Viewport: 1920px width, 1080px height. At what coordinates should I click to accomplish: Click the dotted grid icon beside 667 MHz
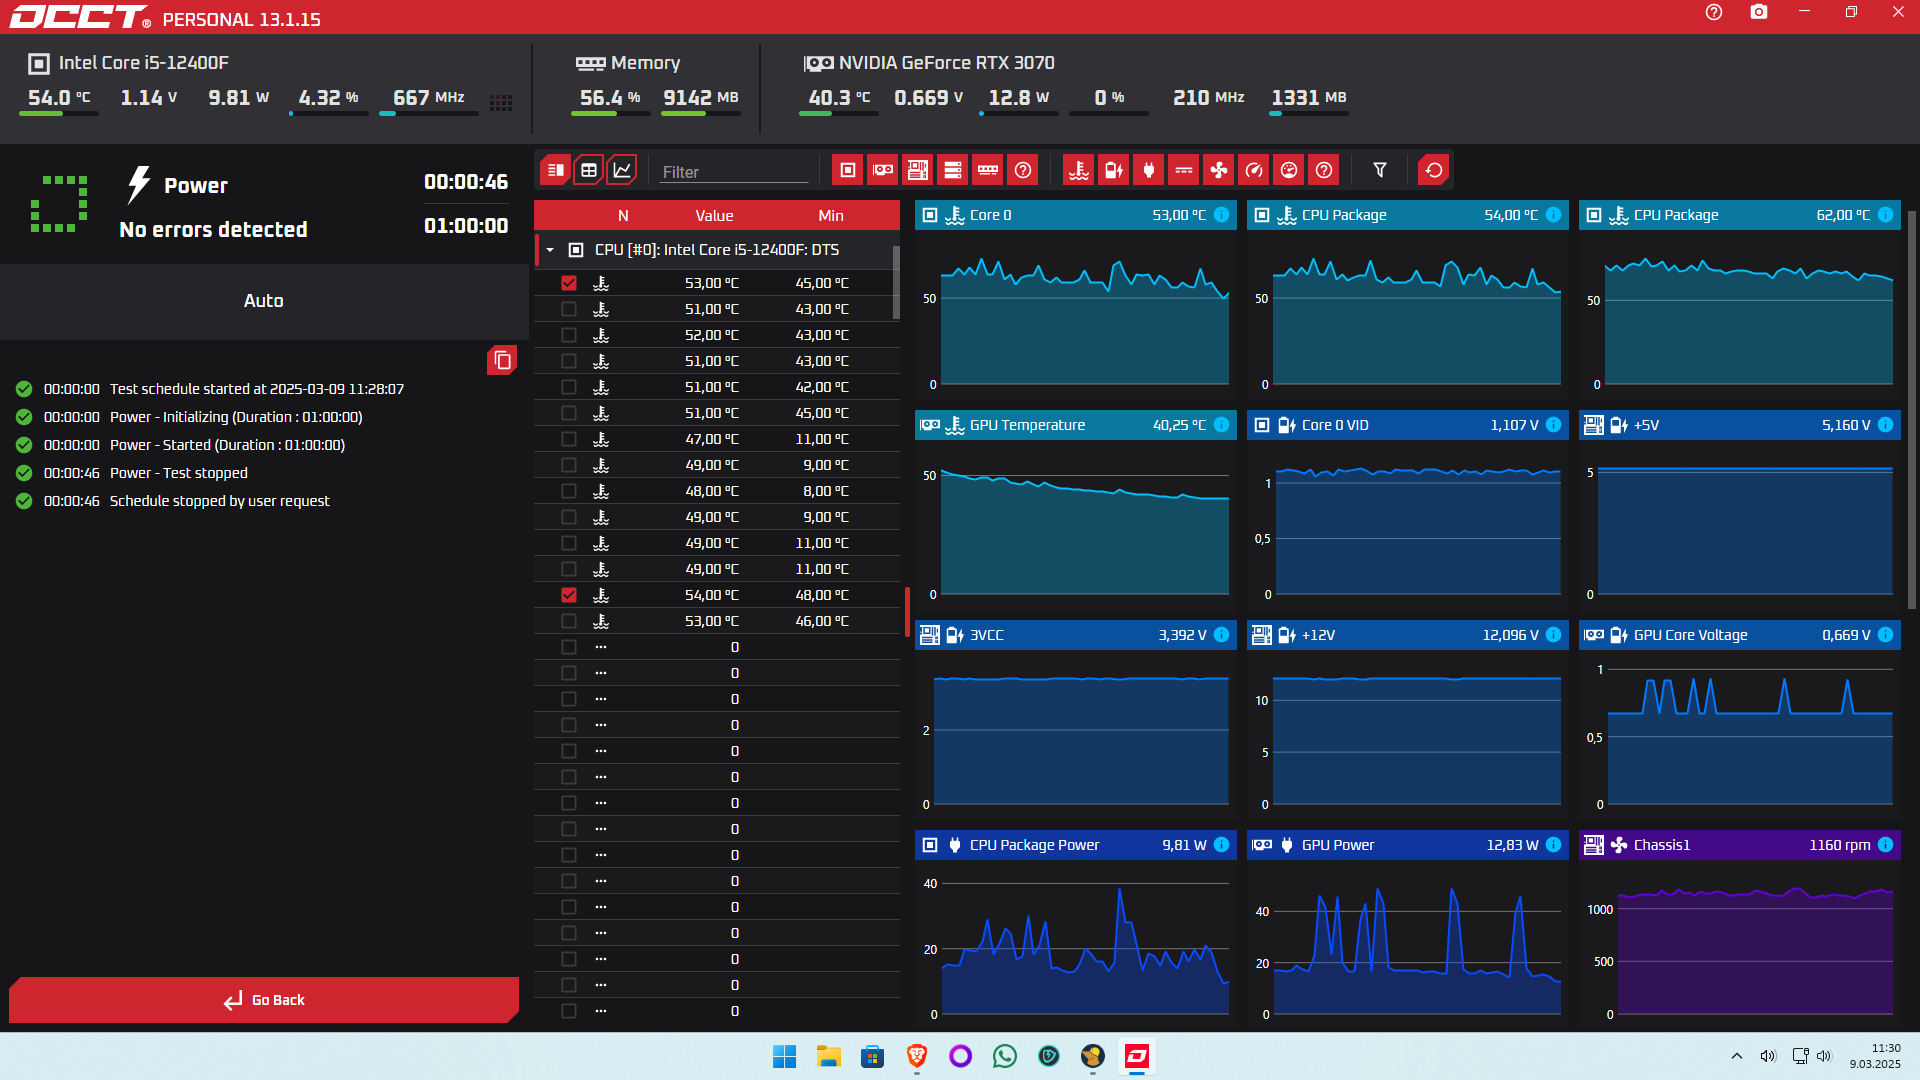[x=501, y=102]
